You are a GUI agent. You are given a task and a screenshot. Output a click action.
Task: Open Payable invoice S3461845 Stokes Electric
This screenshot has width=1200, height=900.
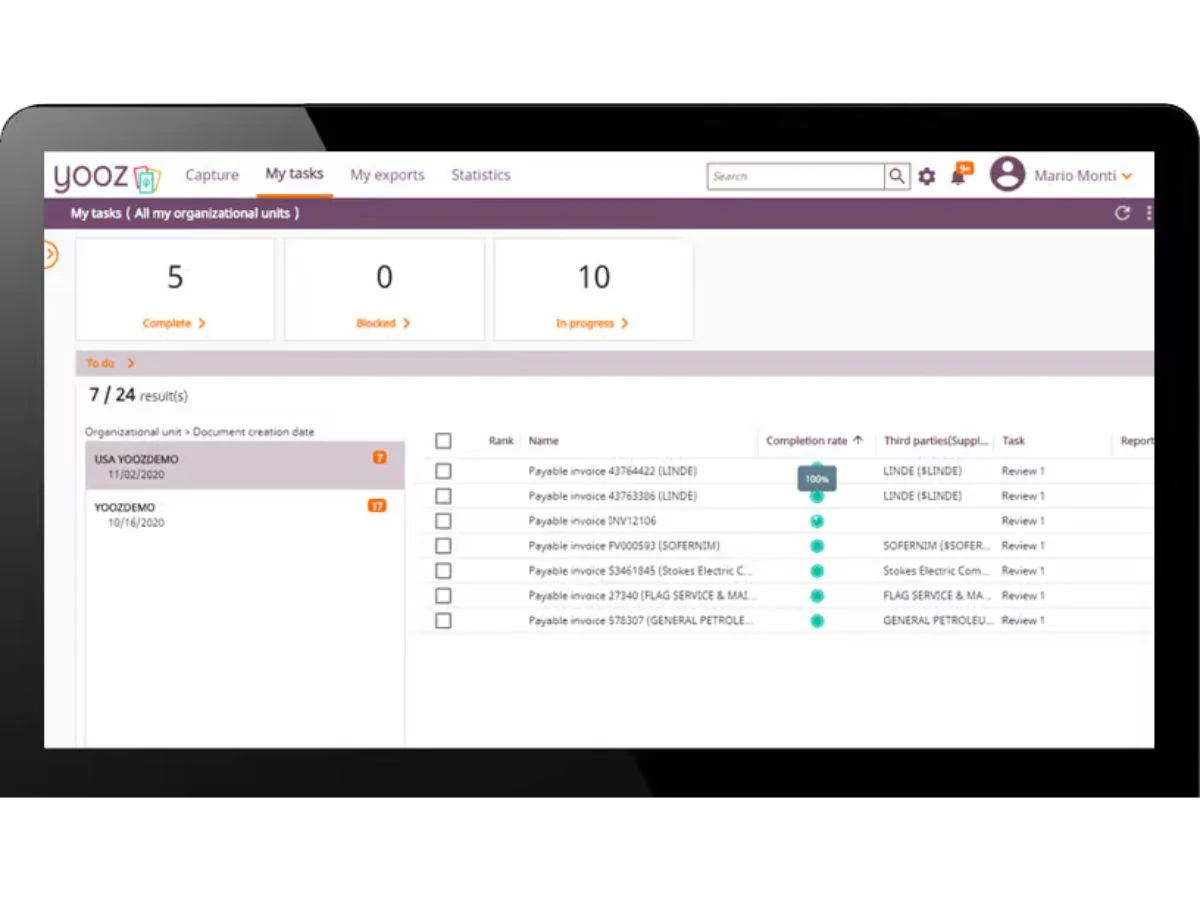[x=641, y=571]
